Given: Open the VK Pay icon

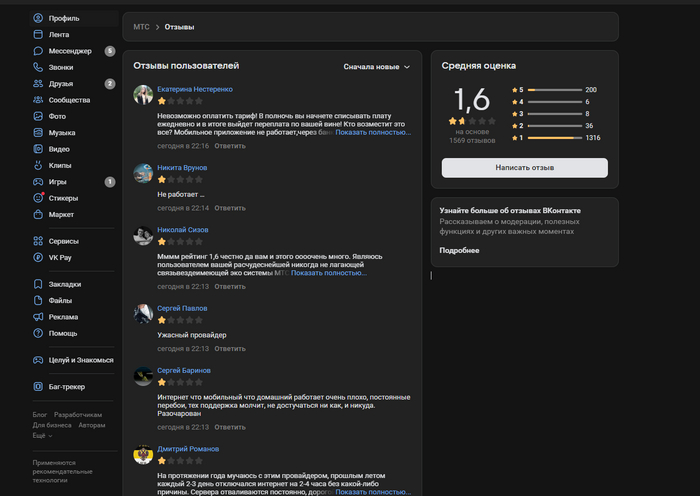Looking at the screenshot, I should 38,258.
